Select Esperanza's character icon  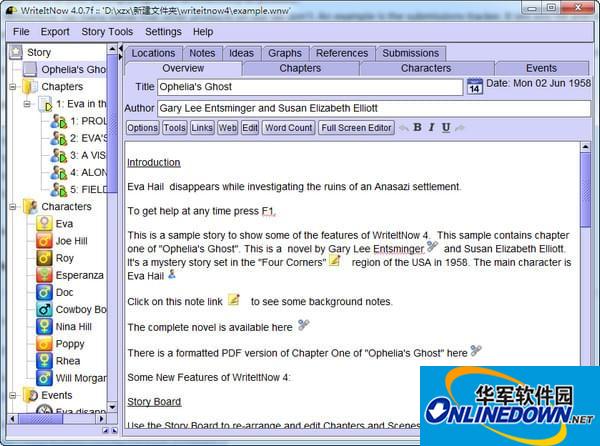(x=44, y=275)
